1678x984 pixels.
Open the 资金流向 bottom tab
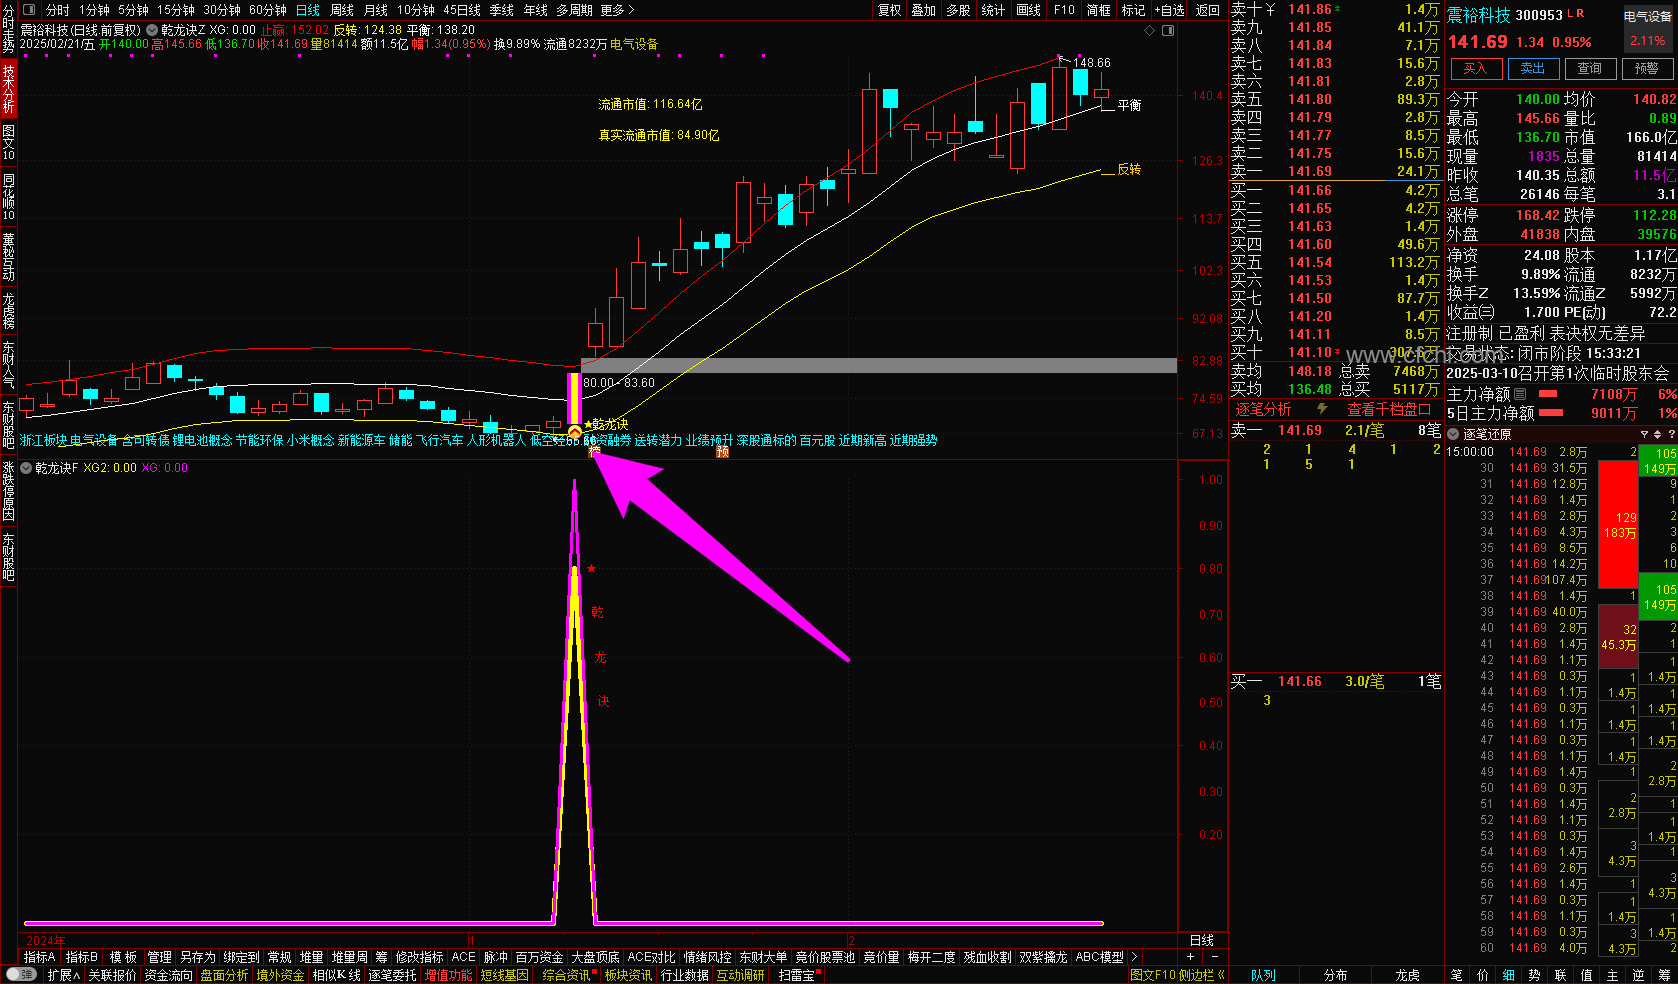coord(168,975)
